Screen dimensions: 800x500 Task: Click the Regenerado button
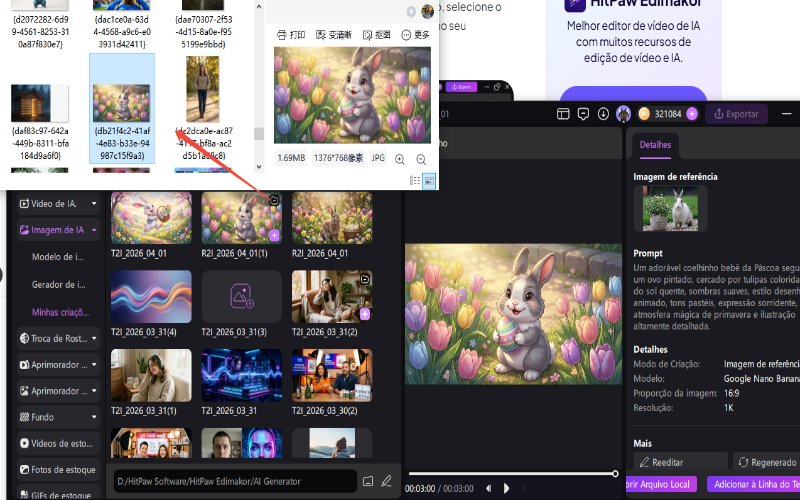[766, 462]
